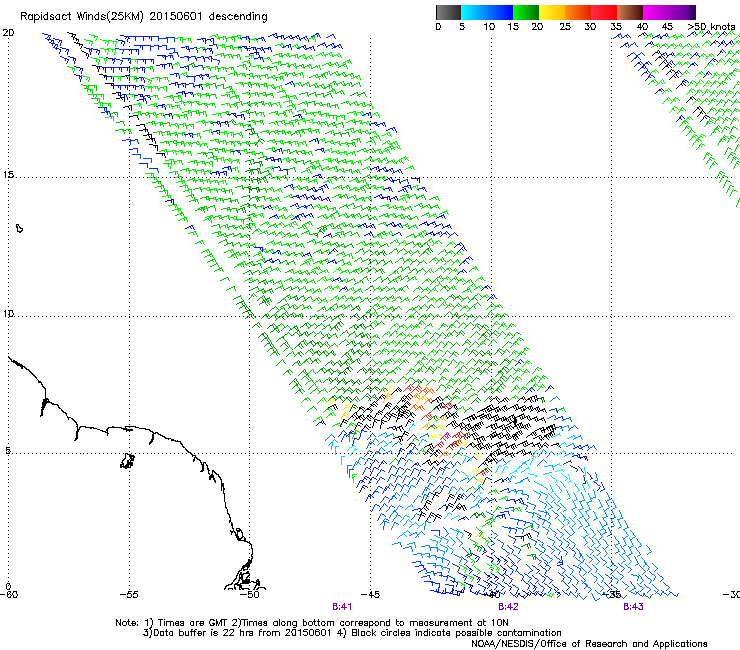This screenshot has height=650, width=740.
Task: Click the green 15-20 knots legend segment
Action: pyautogui.click(x=526, y=12)
